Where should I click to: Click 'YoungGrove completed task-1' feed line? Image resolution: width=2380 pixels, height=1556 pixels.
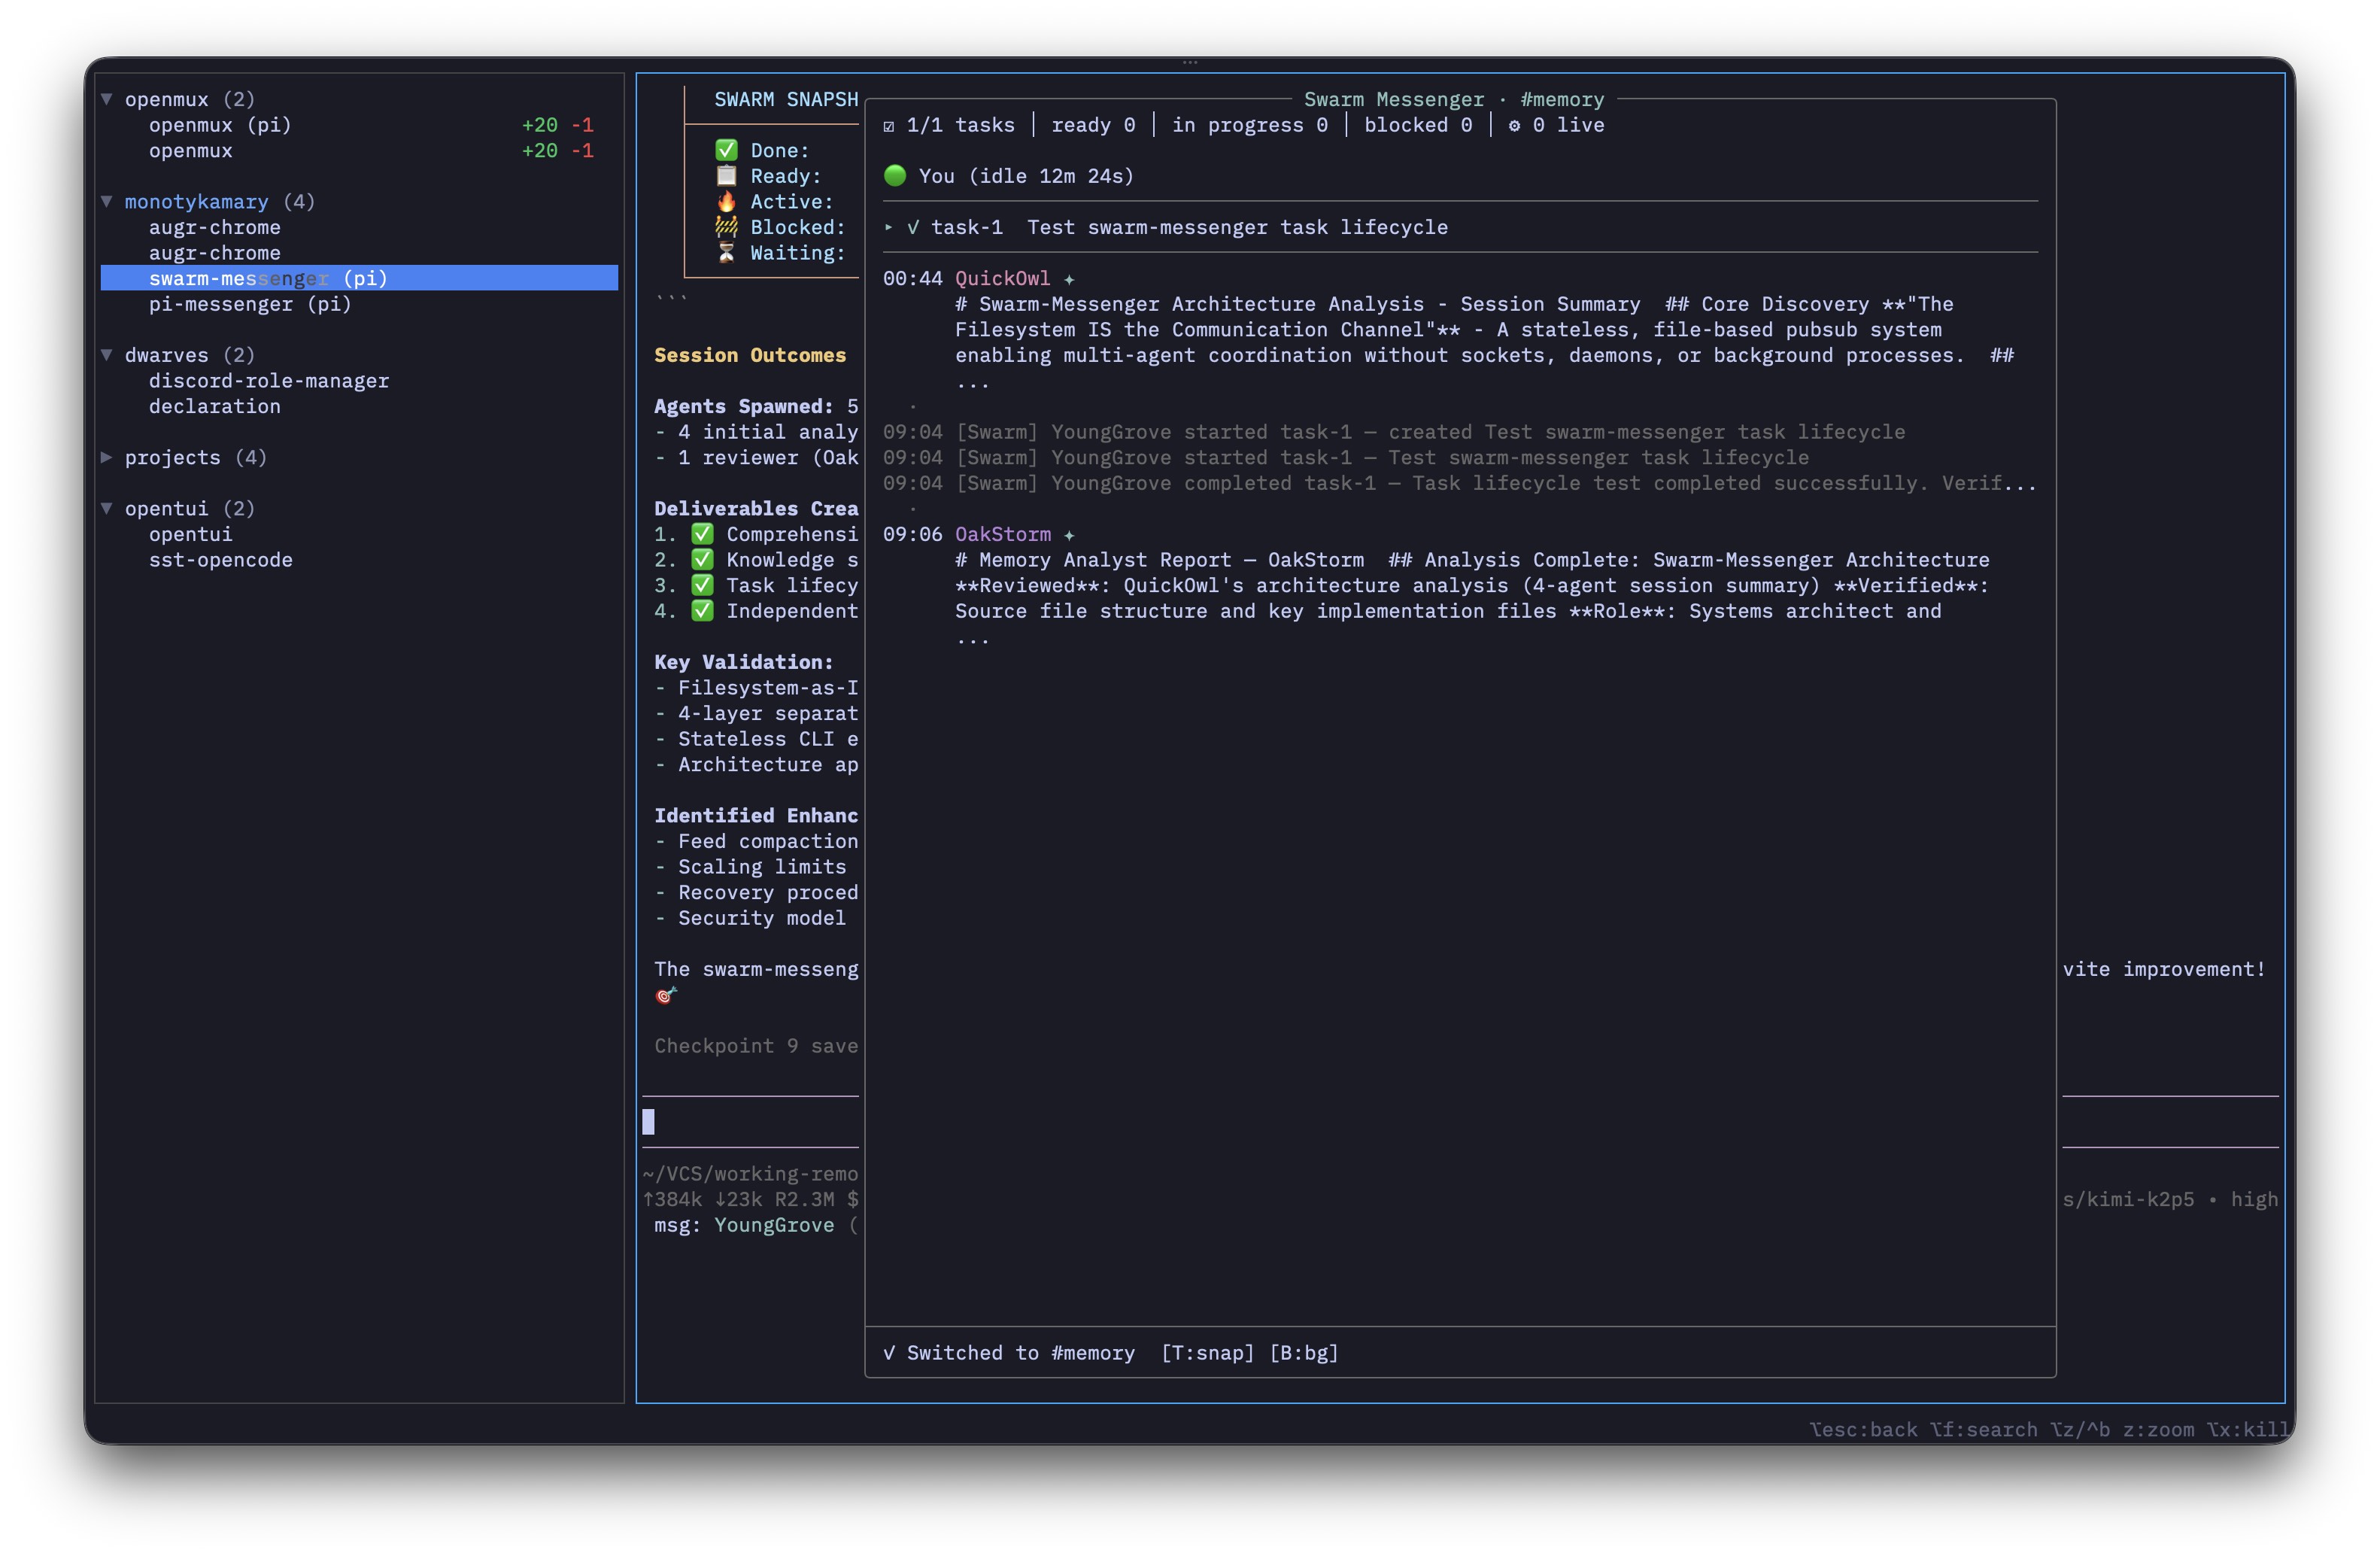[x=1459, y=483]
